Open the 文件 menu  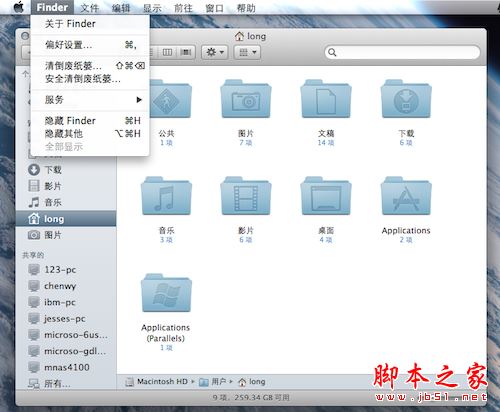coord(89,8)
